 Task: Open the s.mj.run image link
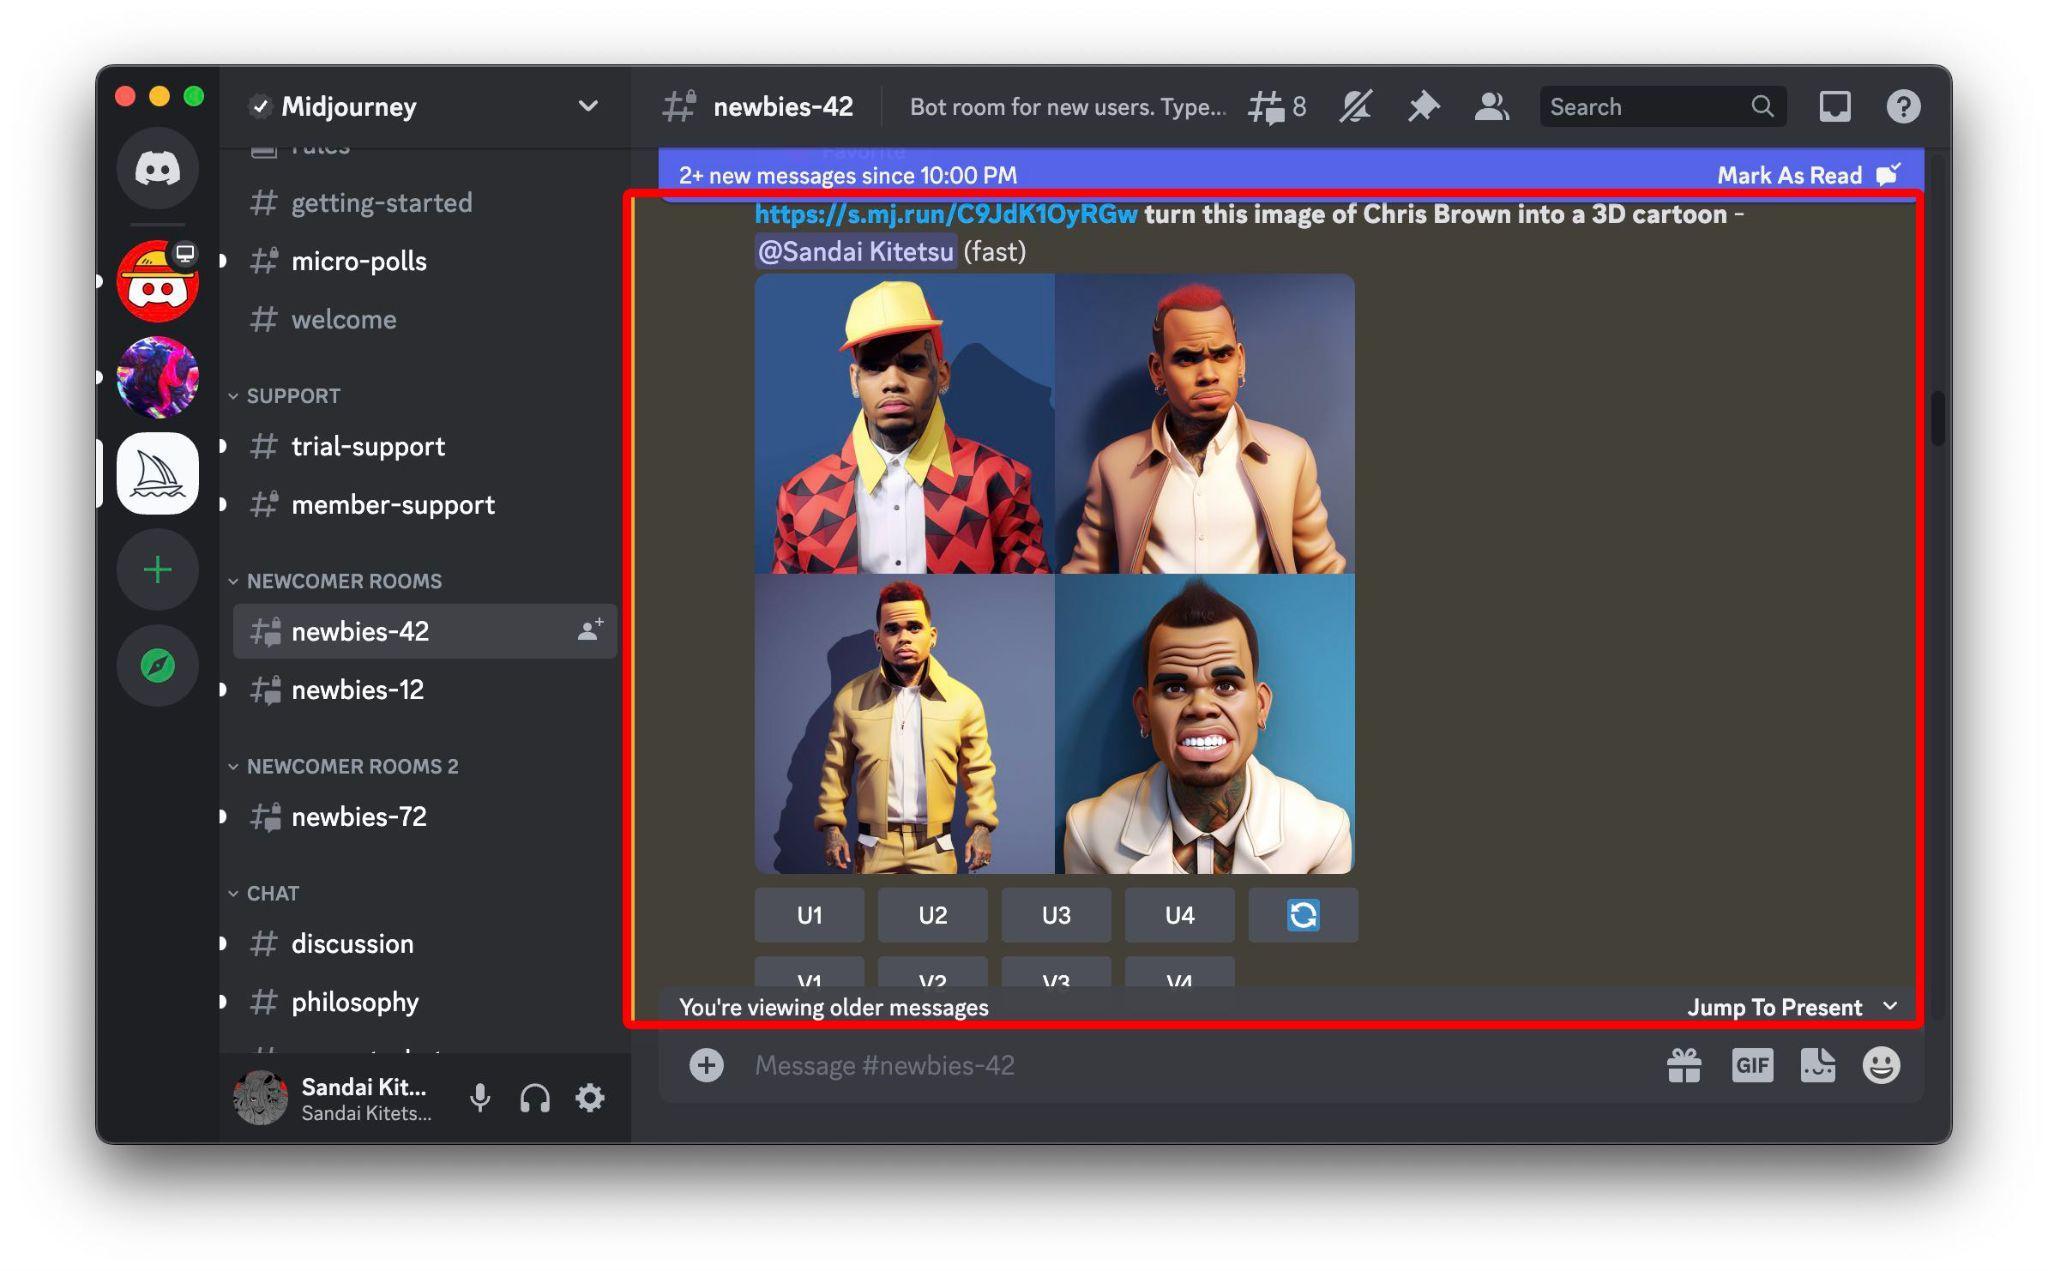946,214
